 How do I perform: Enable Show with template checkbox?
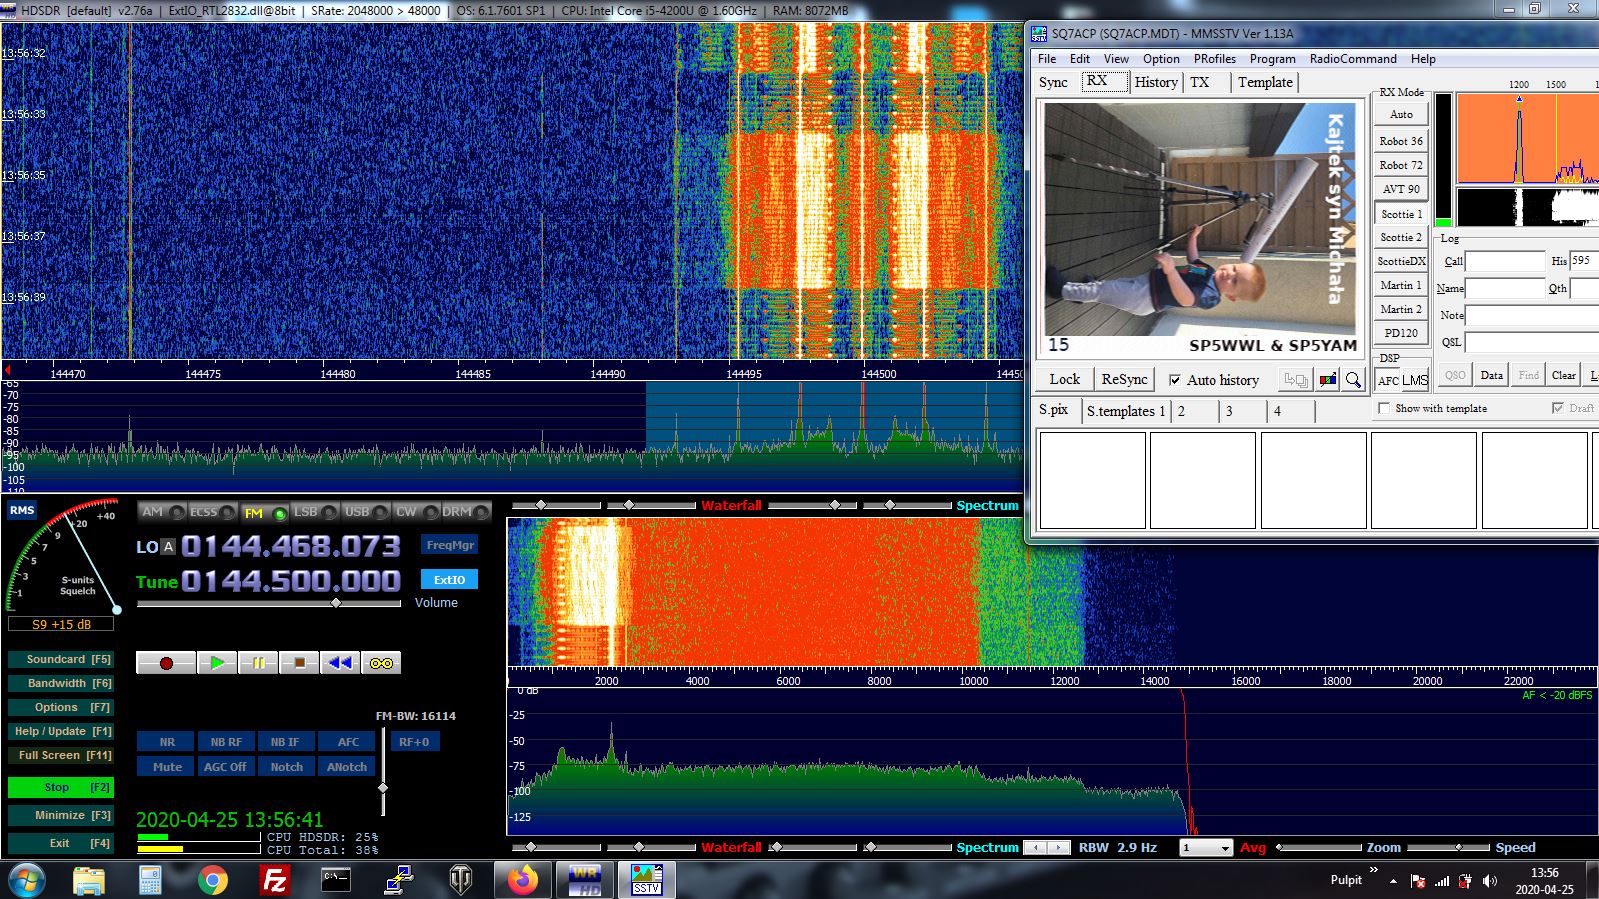click(1384, 408)
